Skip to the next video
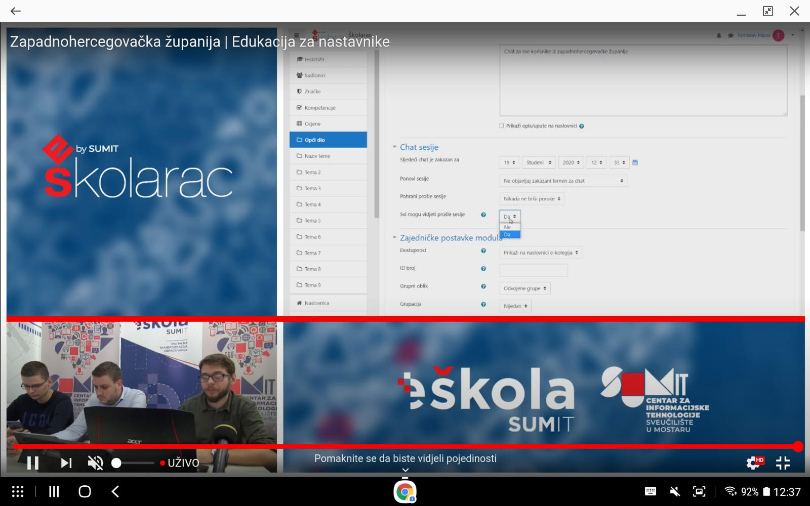This screenshot has width=810, height=506. tap(66, 463)
